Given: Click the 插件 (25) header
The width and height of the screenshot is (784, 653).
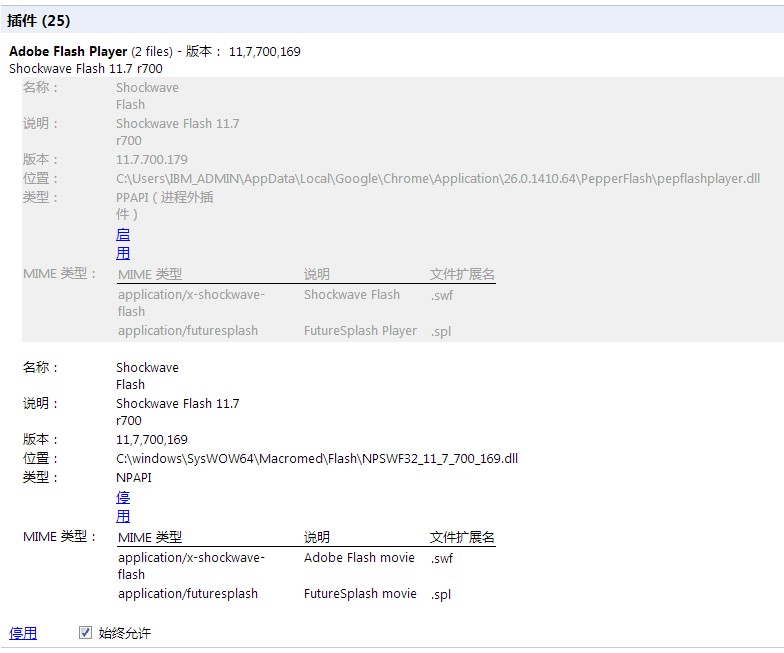Looking at the screenshot, I should pos(38,20).
